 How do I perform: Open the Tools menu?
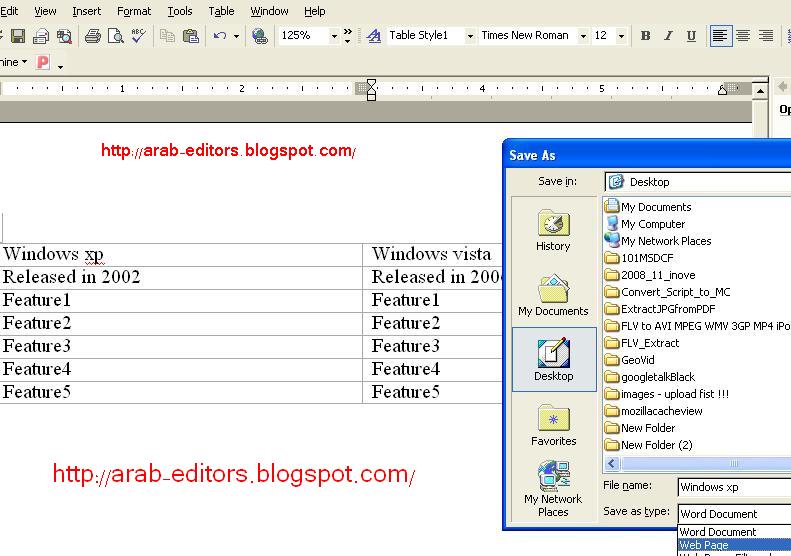(180, 11)
